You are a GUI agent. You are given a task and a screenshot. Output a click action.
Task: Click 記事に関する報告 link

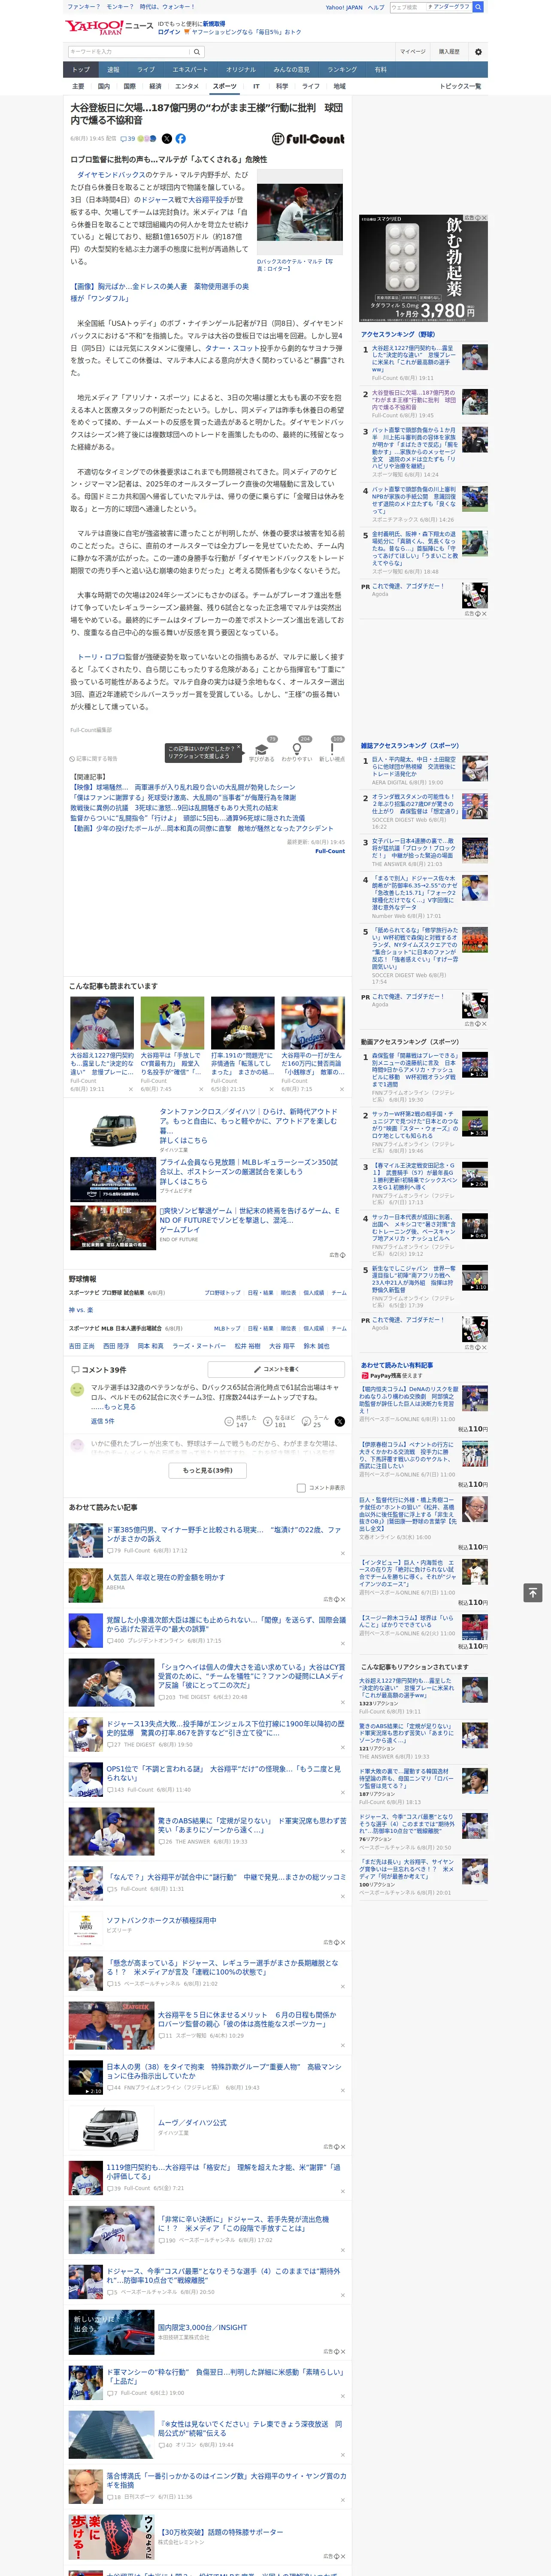(x=94, y=759)
